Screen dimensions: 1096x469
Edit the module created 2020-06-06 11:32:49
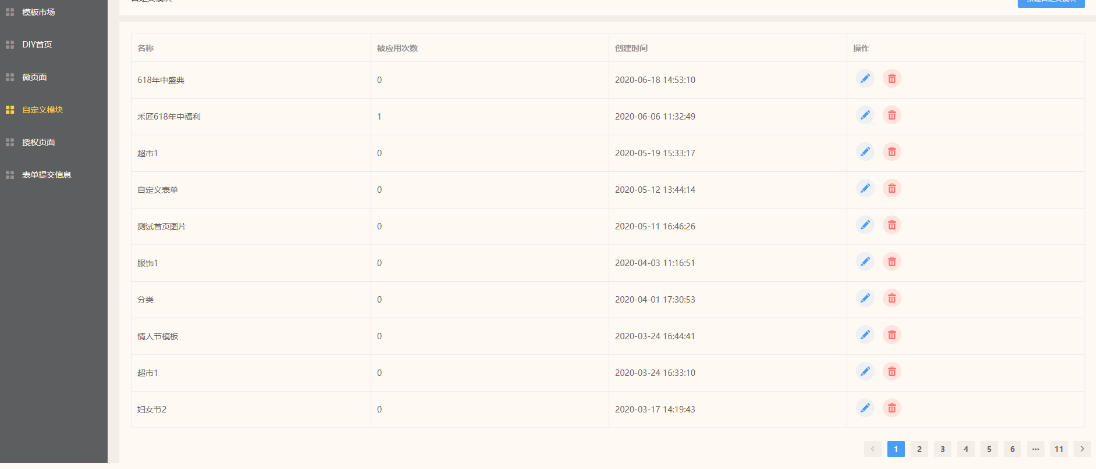pyautogui.click(x=865, y=115)
